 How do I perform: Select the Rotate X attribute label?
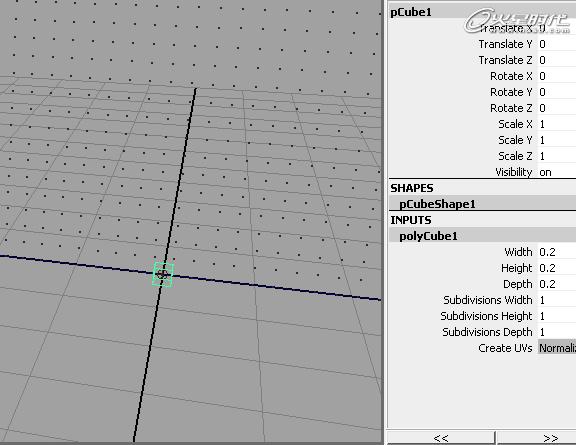pos(511,76)
